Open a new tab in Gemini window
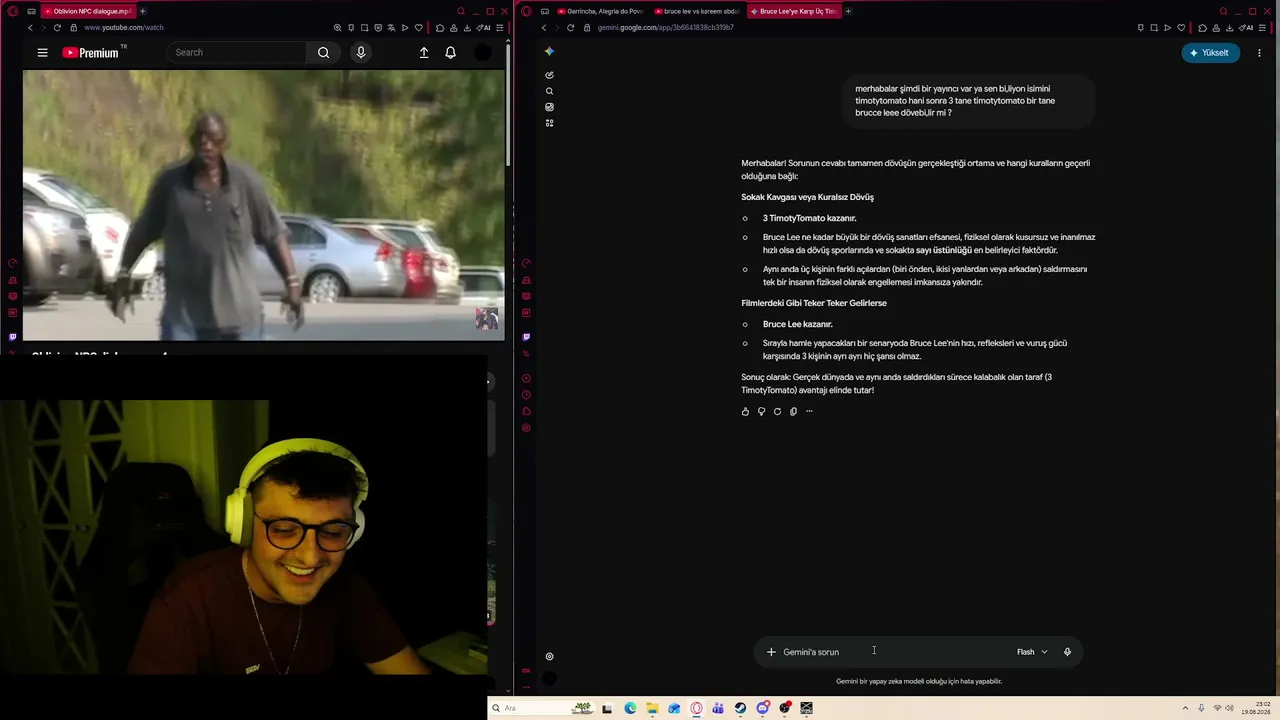1280x720 pixels. [848, 11]
